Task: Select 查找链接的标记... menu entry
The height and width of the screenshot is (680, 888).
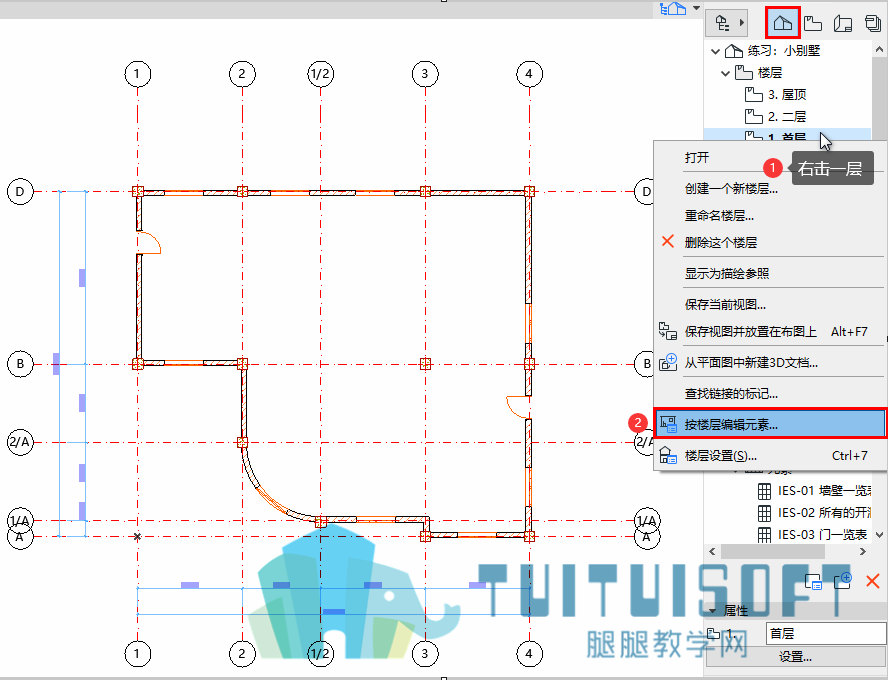Action: (731, 394)
